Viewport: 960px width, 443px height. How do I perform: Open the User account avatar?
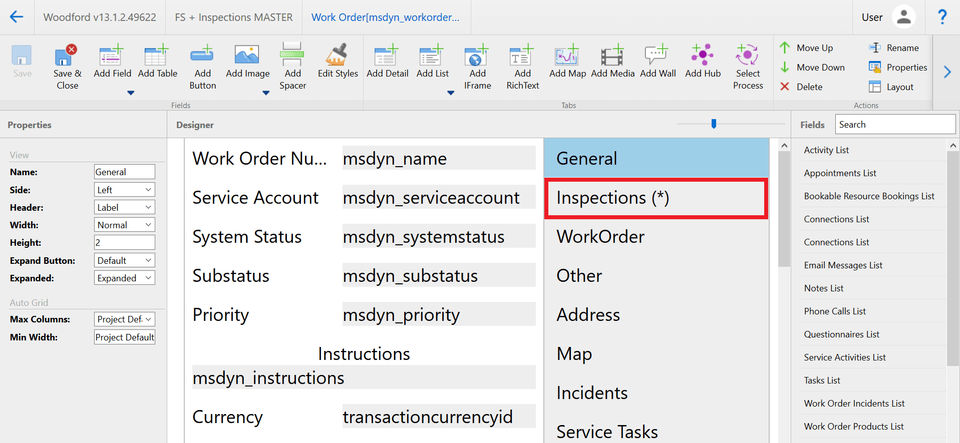point(904,17)
